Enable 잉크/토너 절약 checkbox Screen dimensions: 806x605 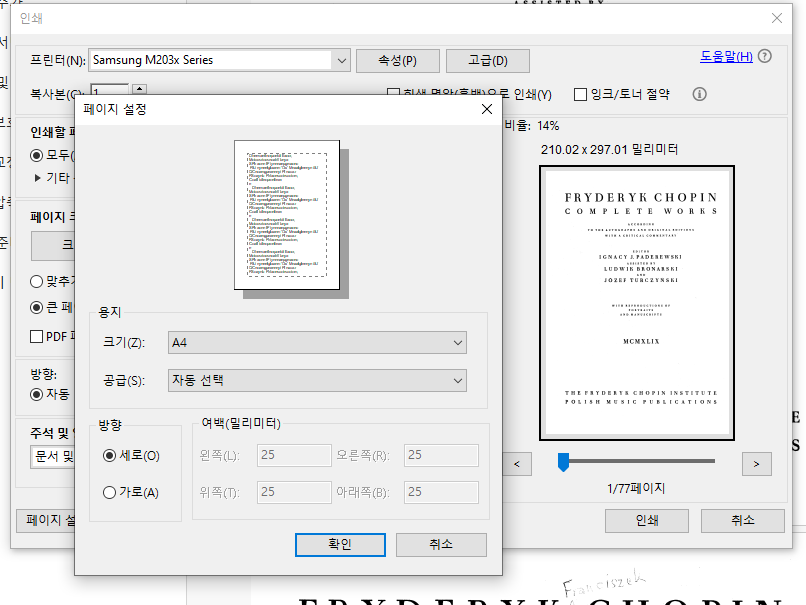pos(580,95)
